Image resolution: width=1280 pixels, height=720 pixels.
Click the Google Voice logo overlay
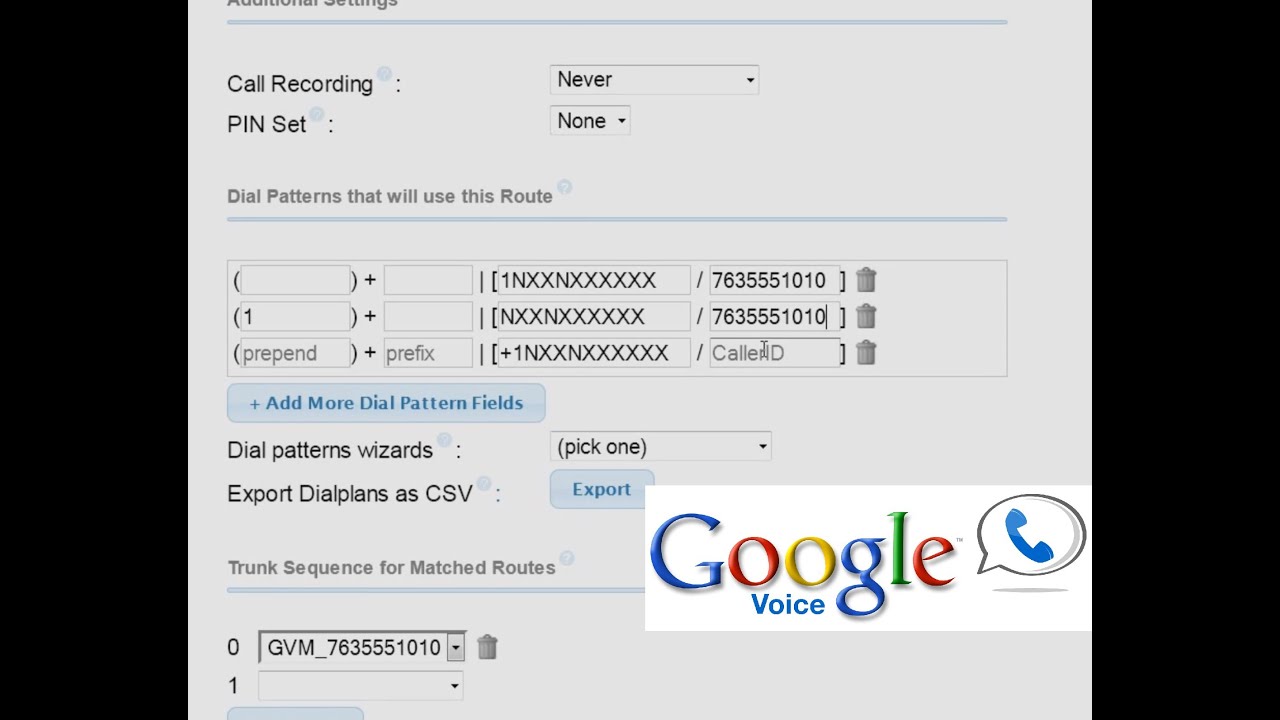[868, 558]
